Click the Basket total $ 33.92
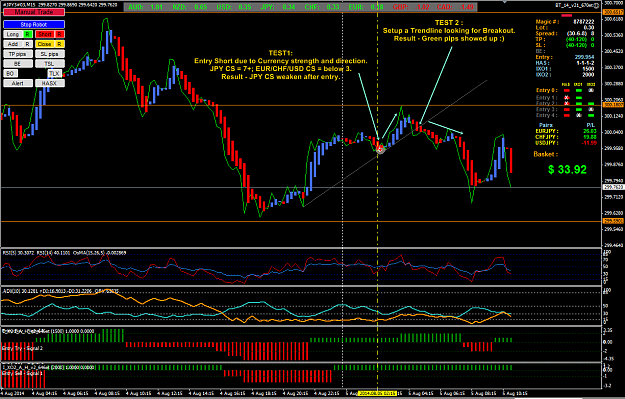625x399 pixels. point(567,170)
